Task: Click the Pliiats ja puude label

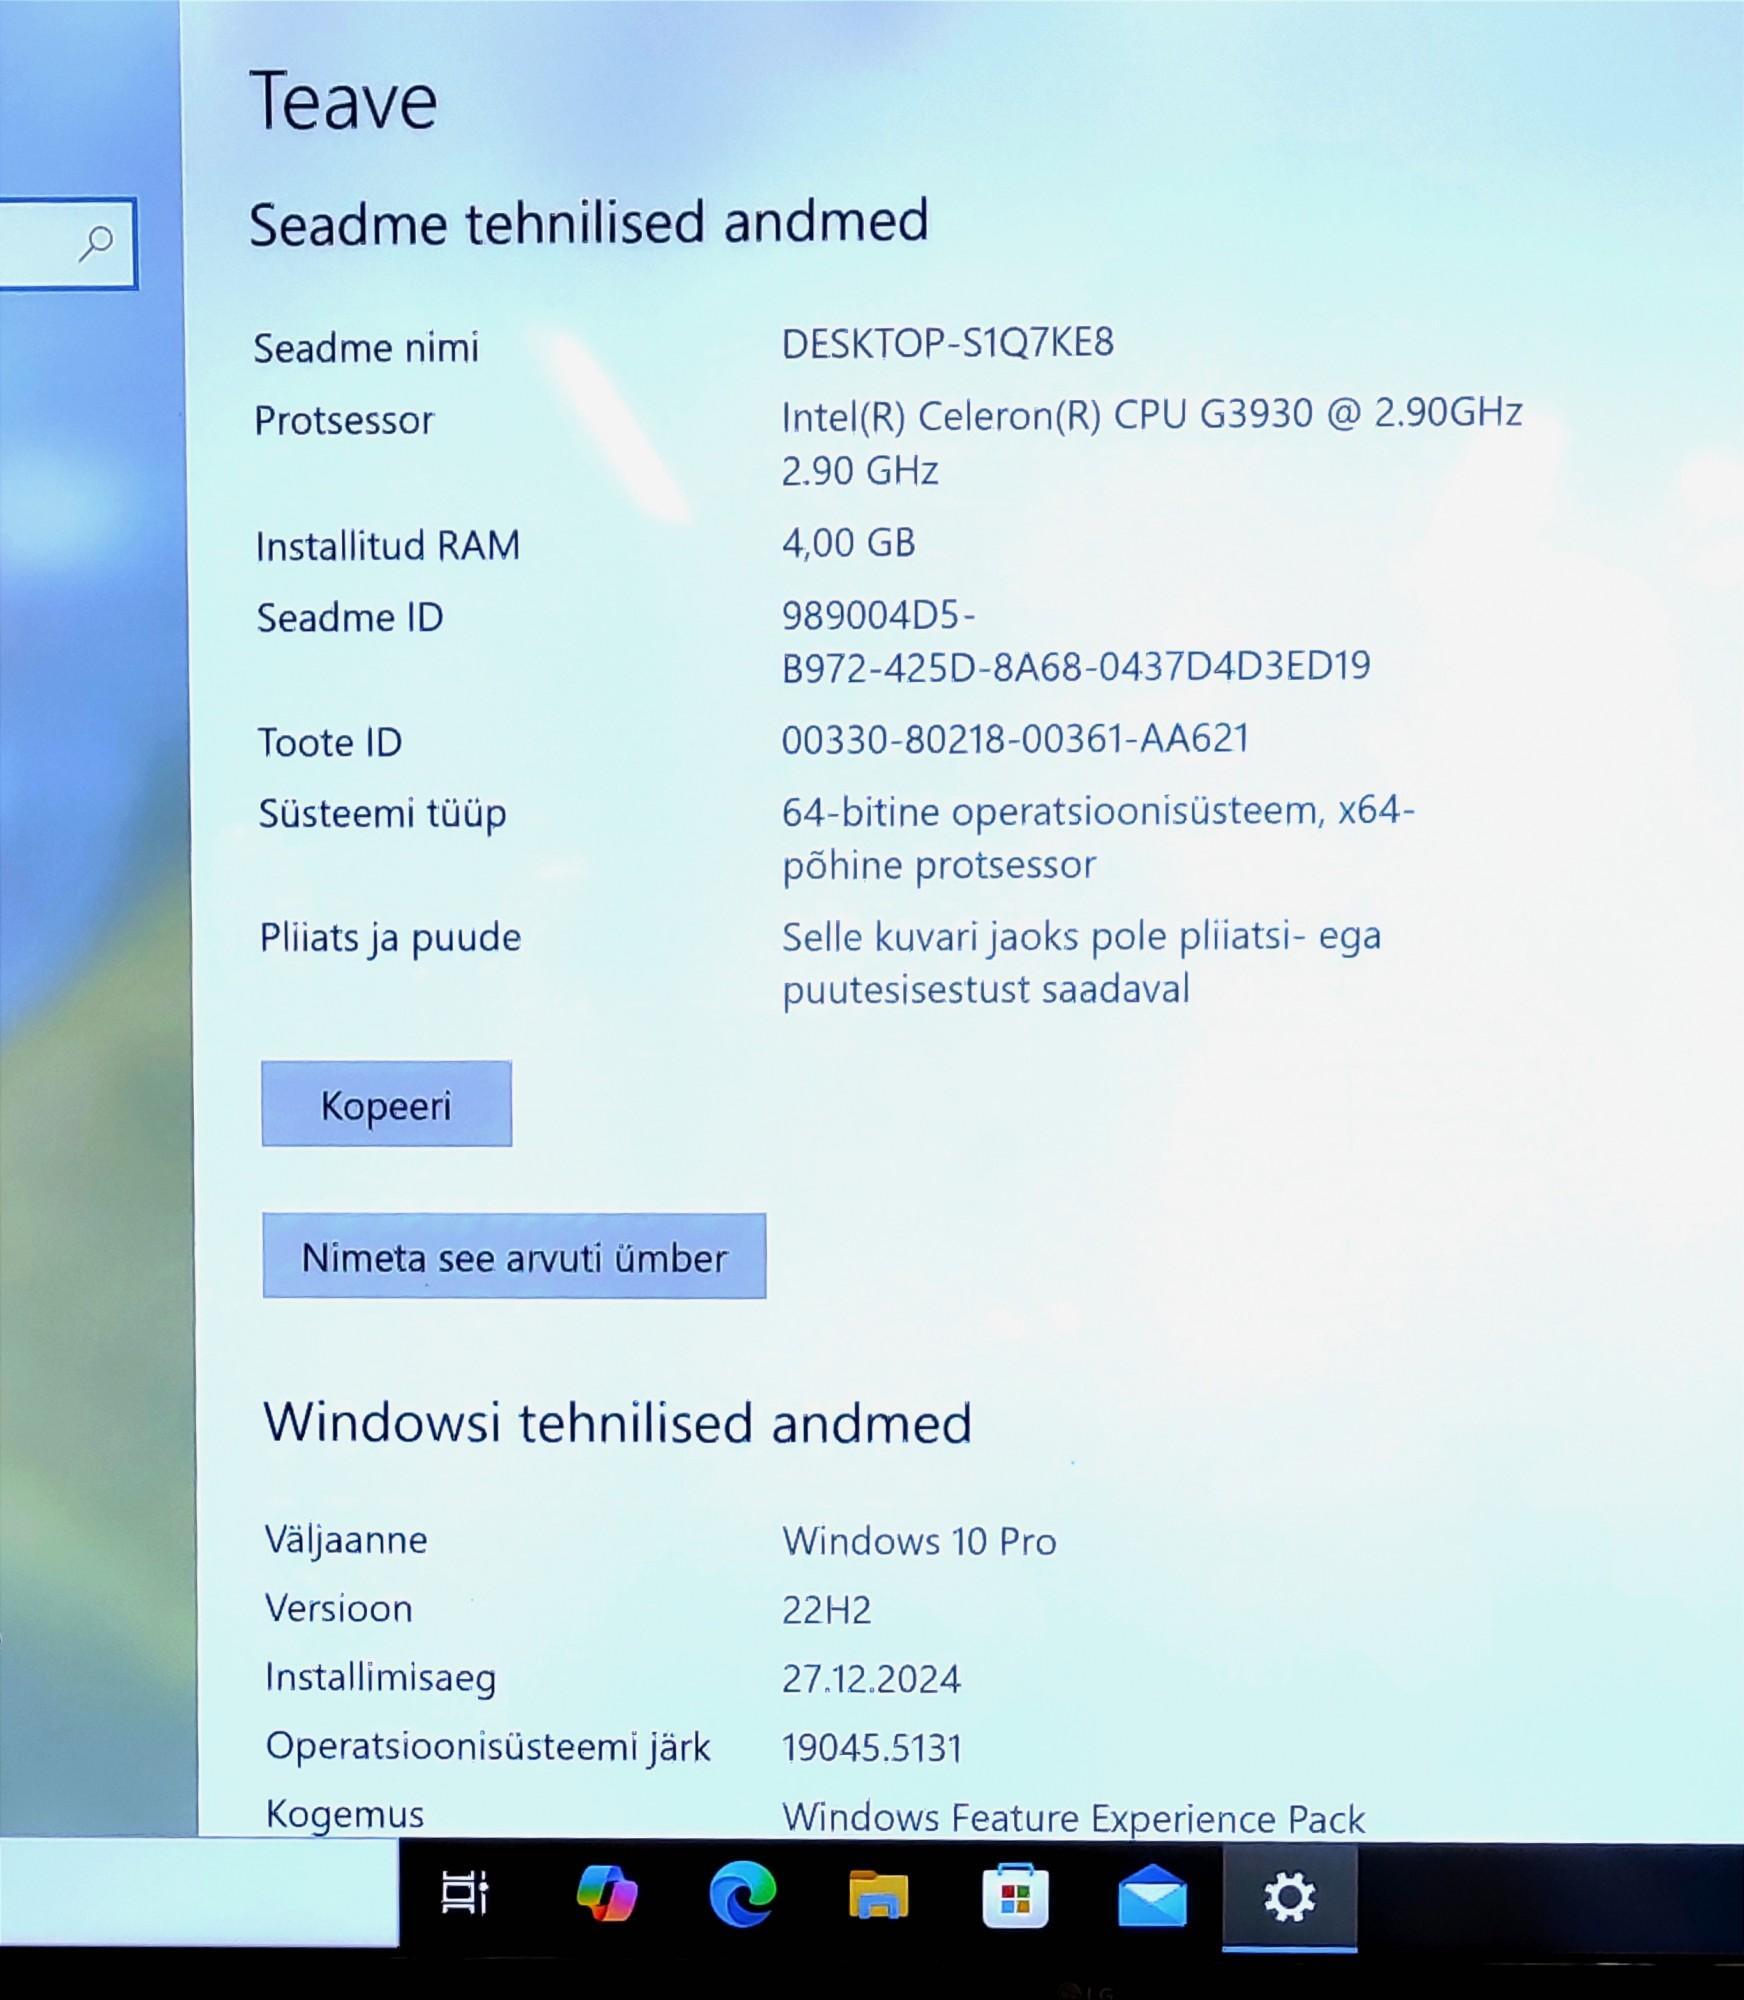Action: 390,938
